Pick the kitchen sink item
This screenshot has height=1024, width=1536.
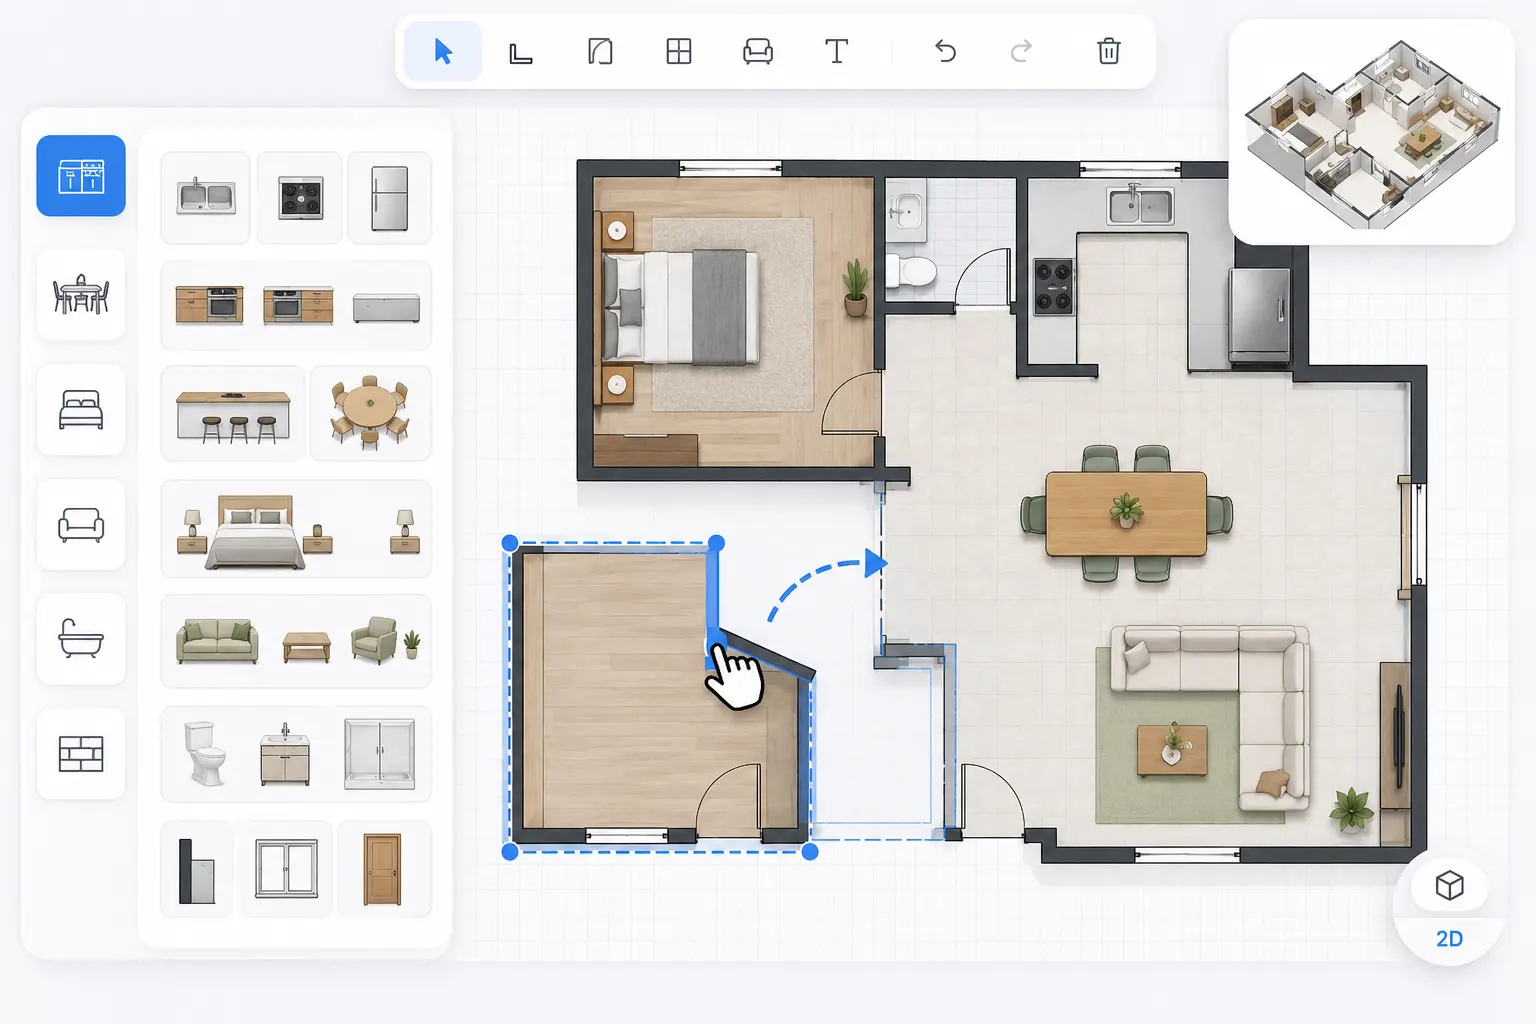tap(205, 197)
